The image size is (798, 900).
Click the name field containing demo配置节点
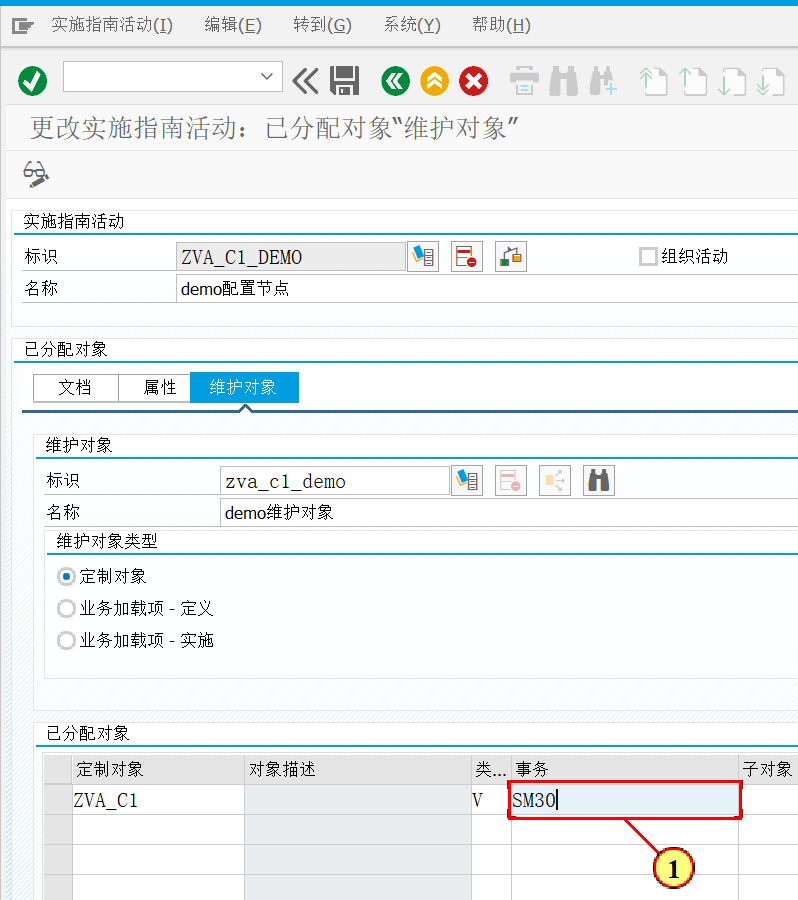coord(487,288)
